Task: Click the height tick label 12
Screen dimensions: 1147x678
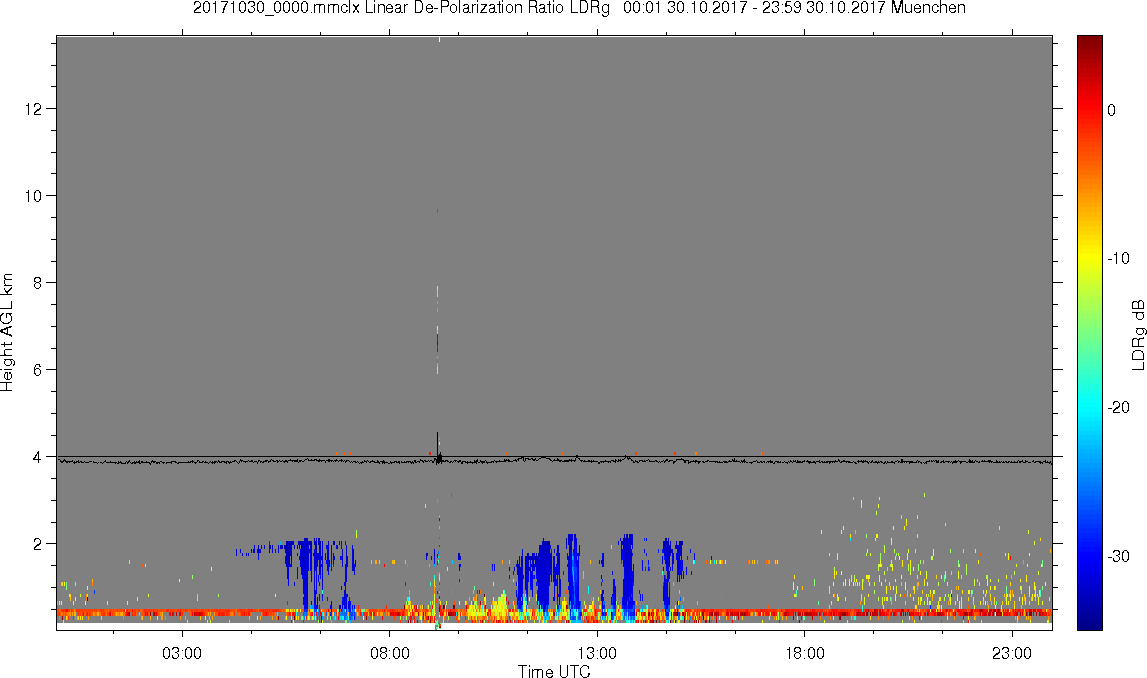Action: point(34,109)
